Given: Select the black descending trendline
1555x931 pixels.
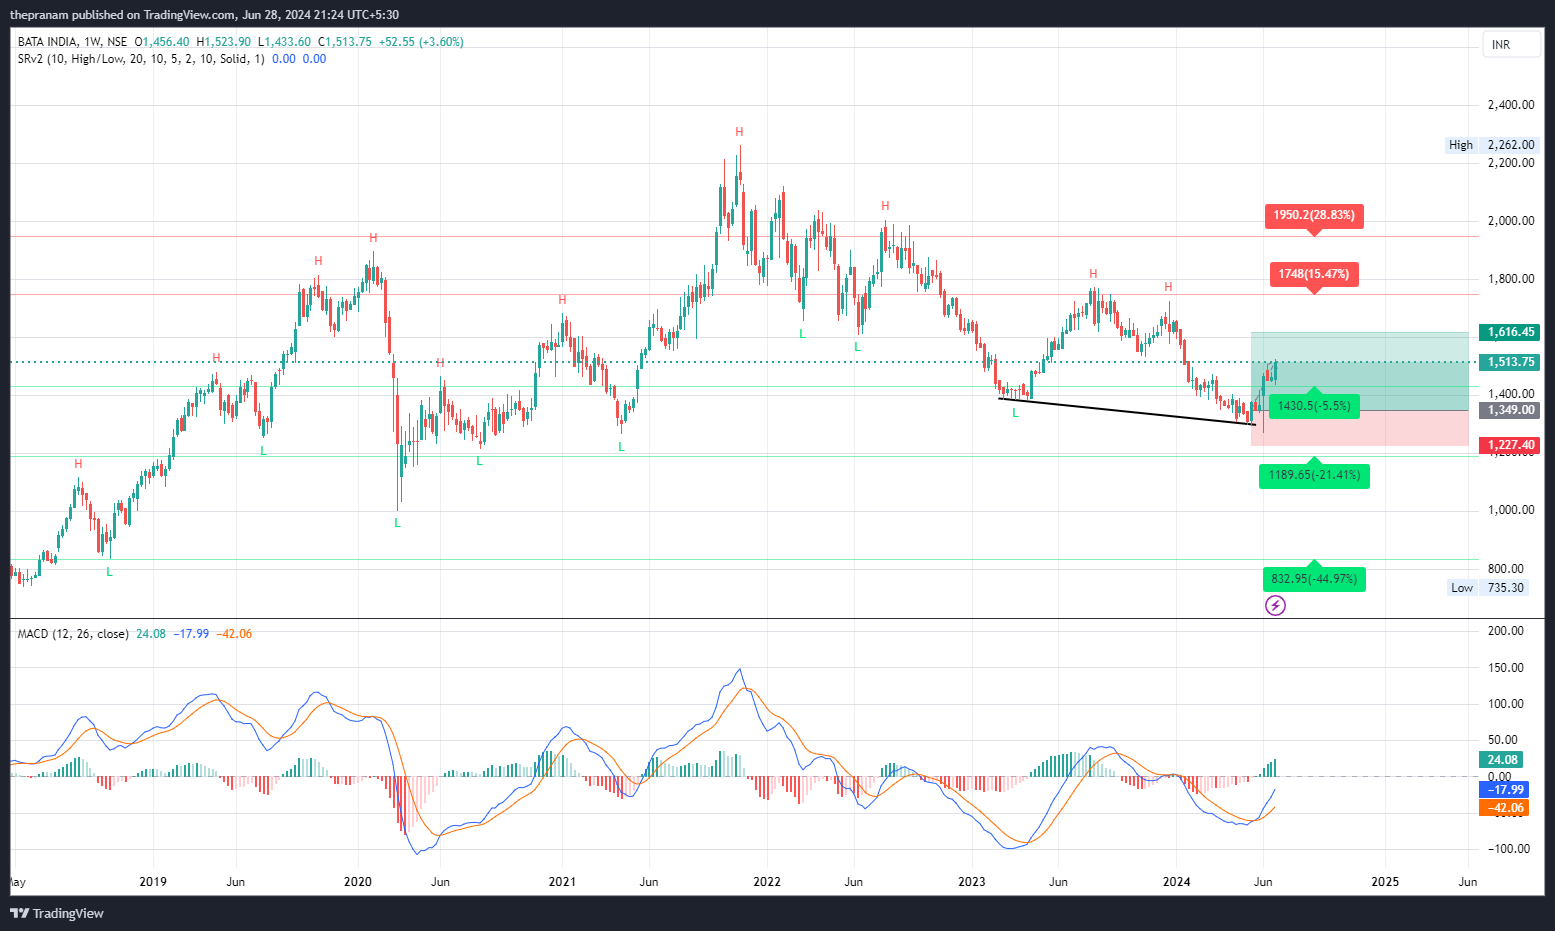Looking at the screenshot, I should [x=1127, y=412].
